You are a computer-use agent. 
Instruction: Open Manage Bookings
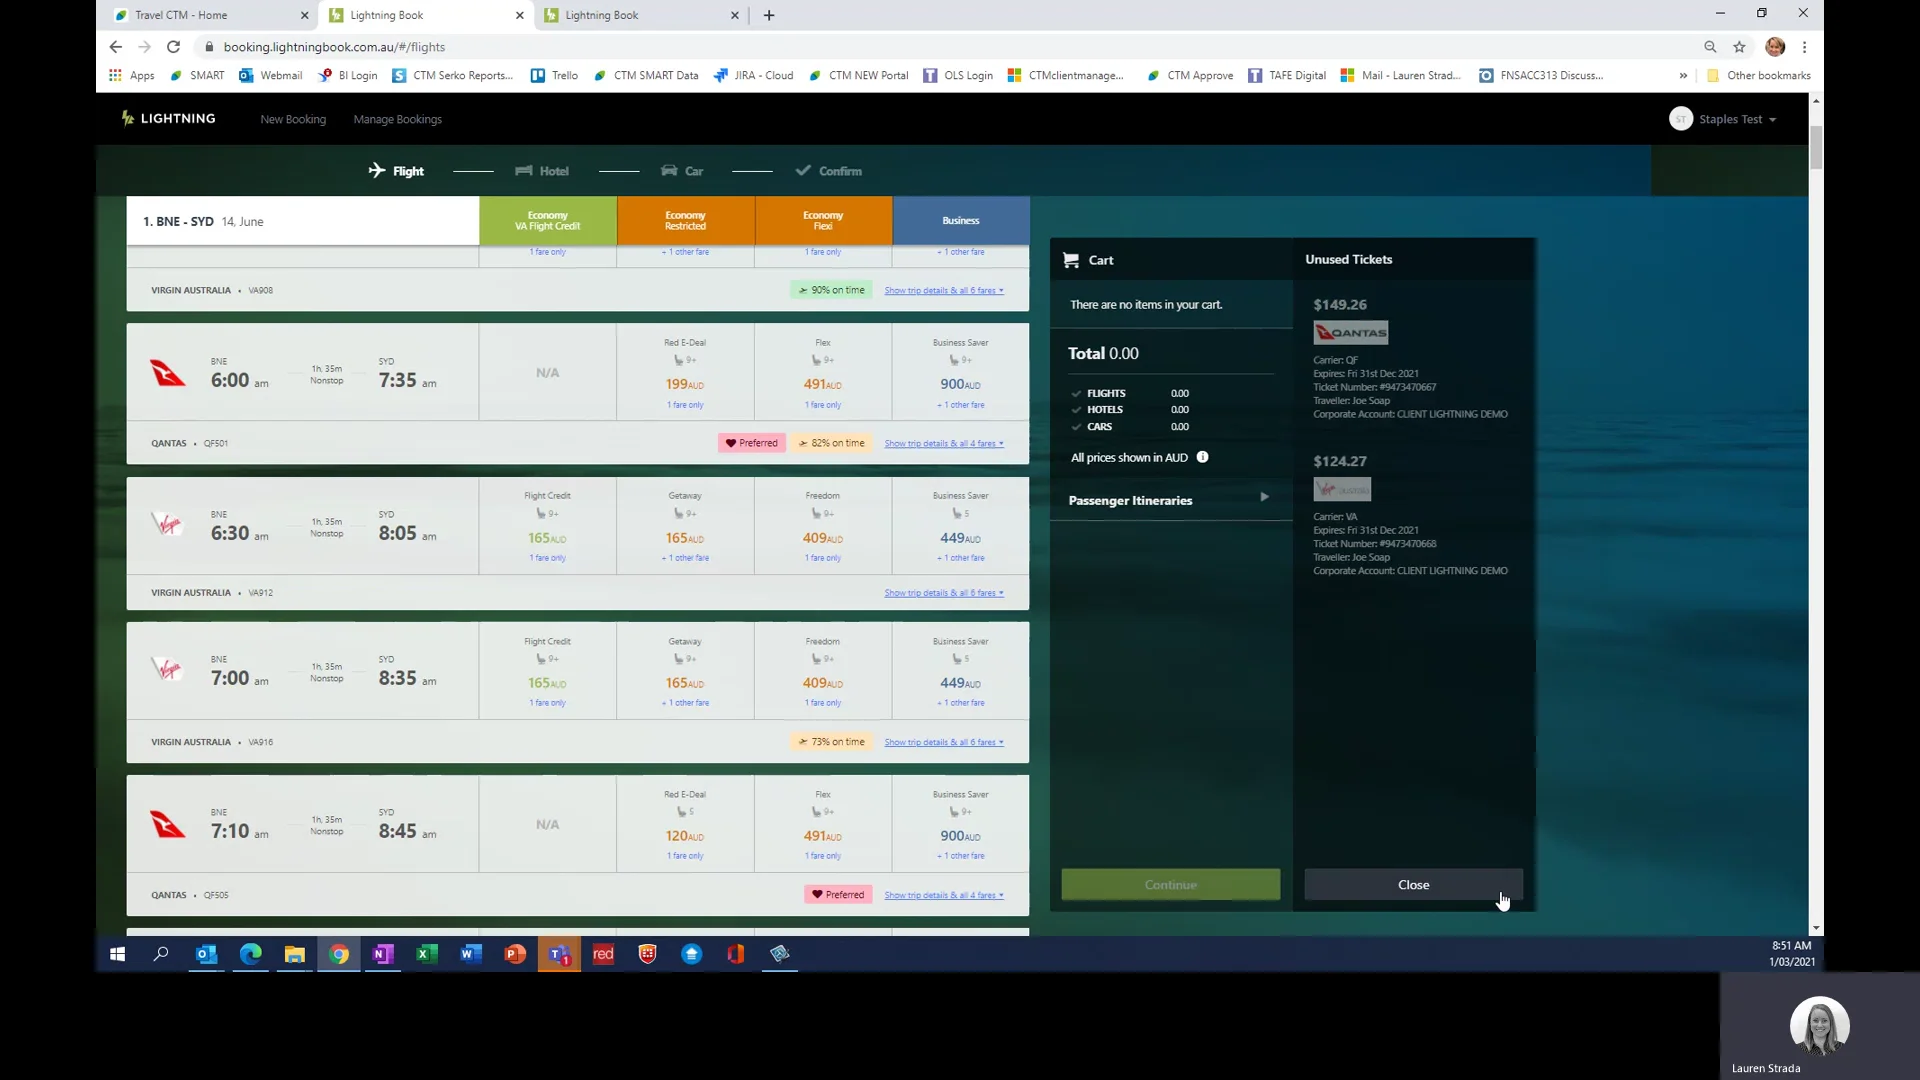point(397,119)
